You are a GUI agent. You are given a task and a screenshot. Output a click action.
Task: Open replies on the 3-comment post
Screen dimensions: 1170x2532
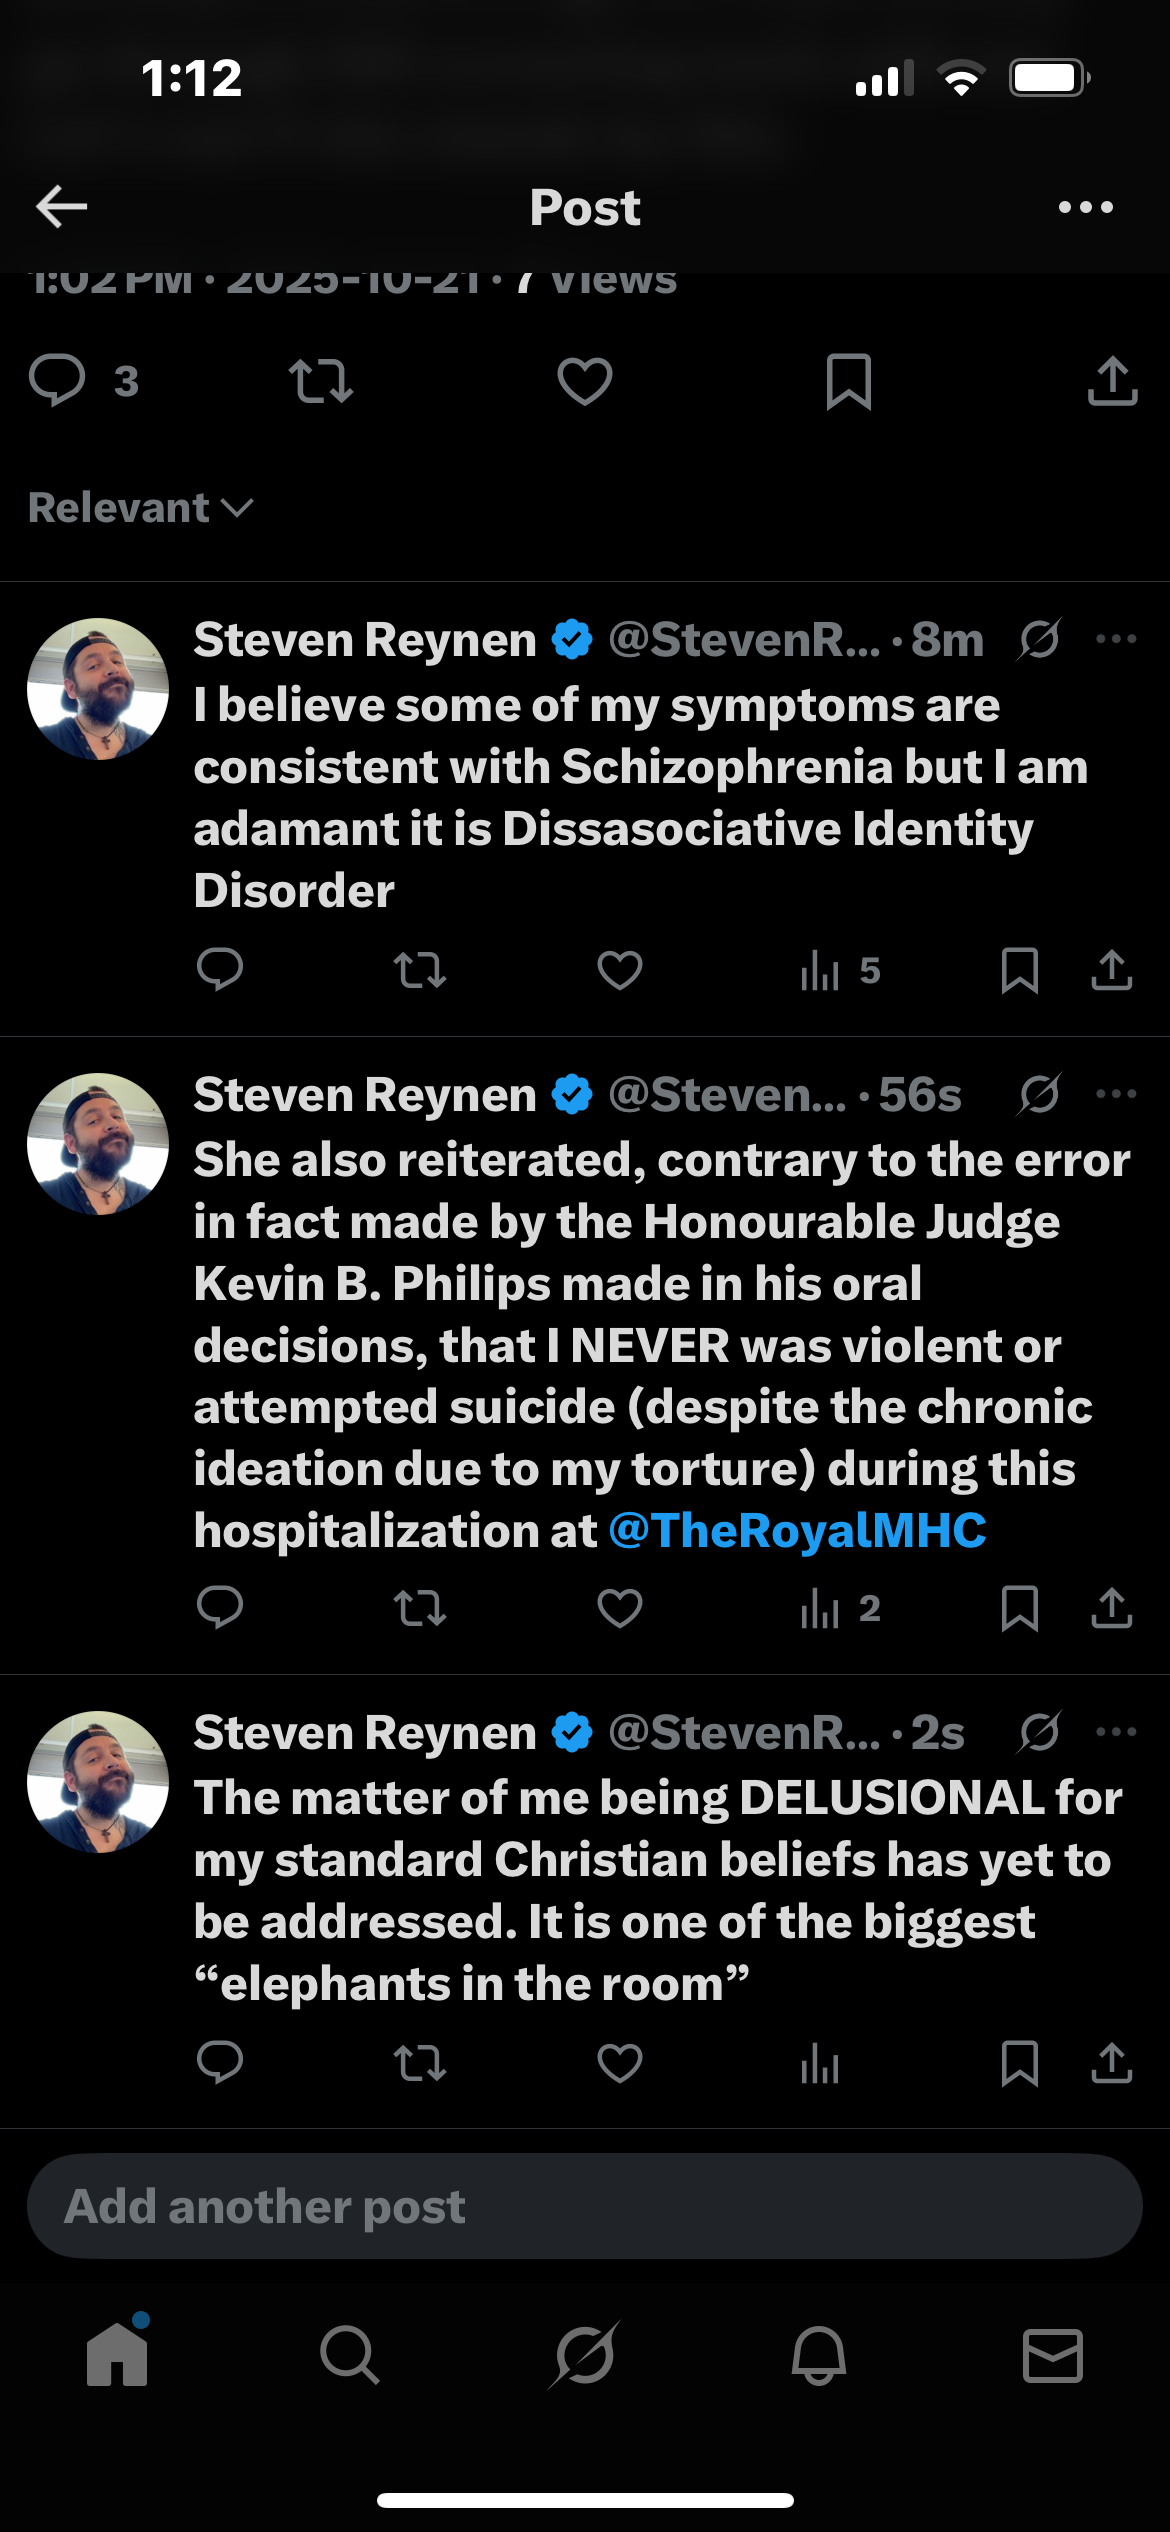58,381
